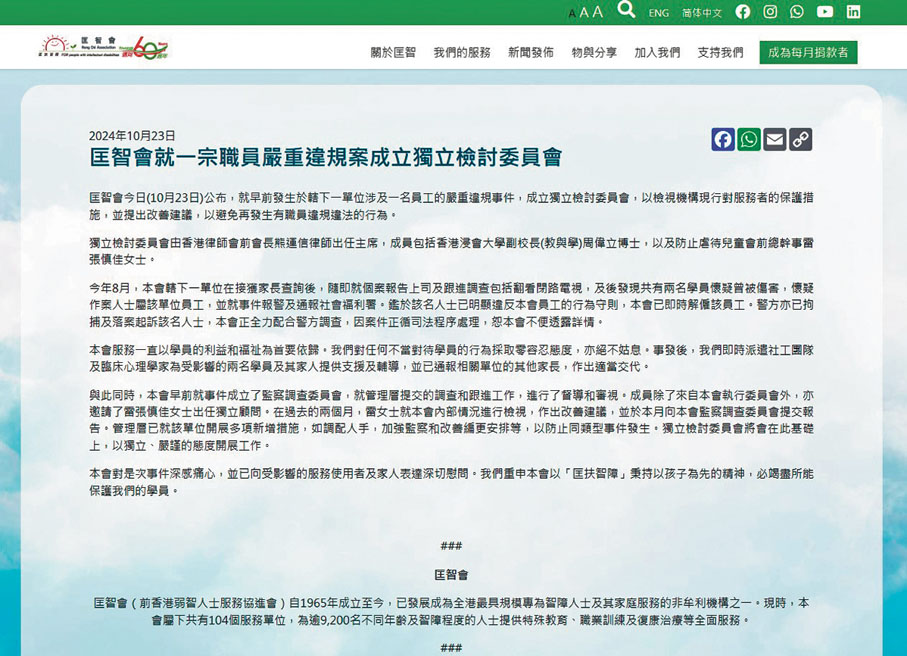Open 物與分享 menu
Image resolution: width=907 pixels, height=656 pixels.
[594, 53]
